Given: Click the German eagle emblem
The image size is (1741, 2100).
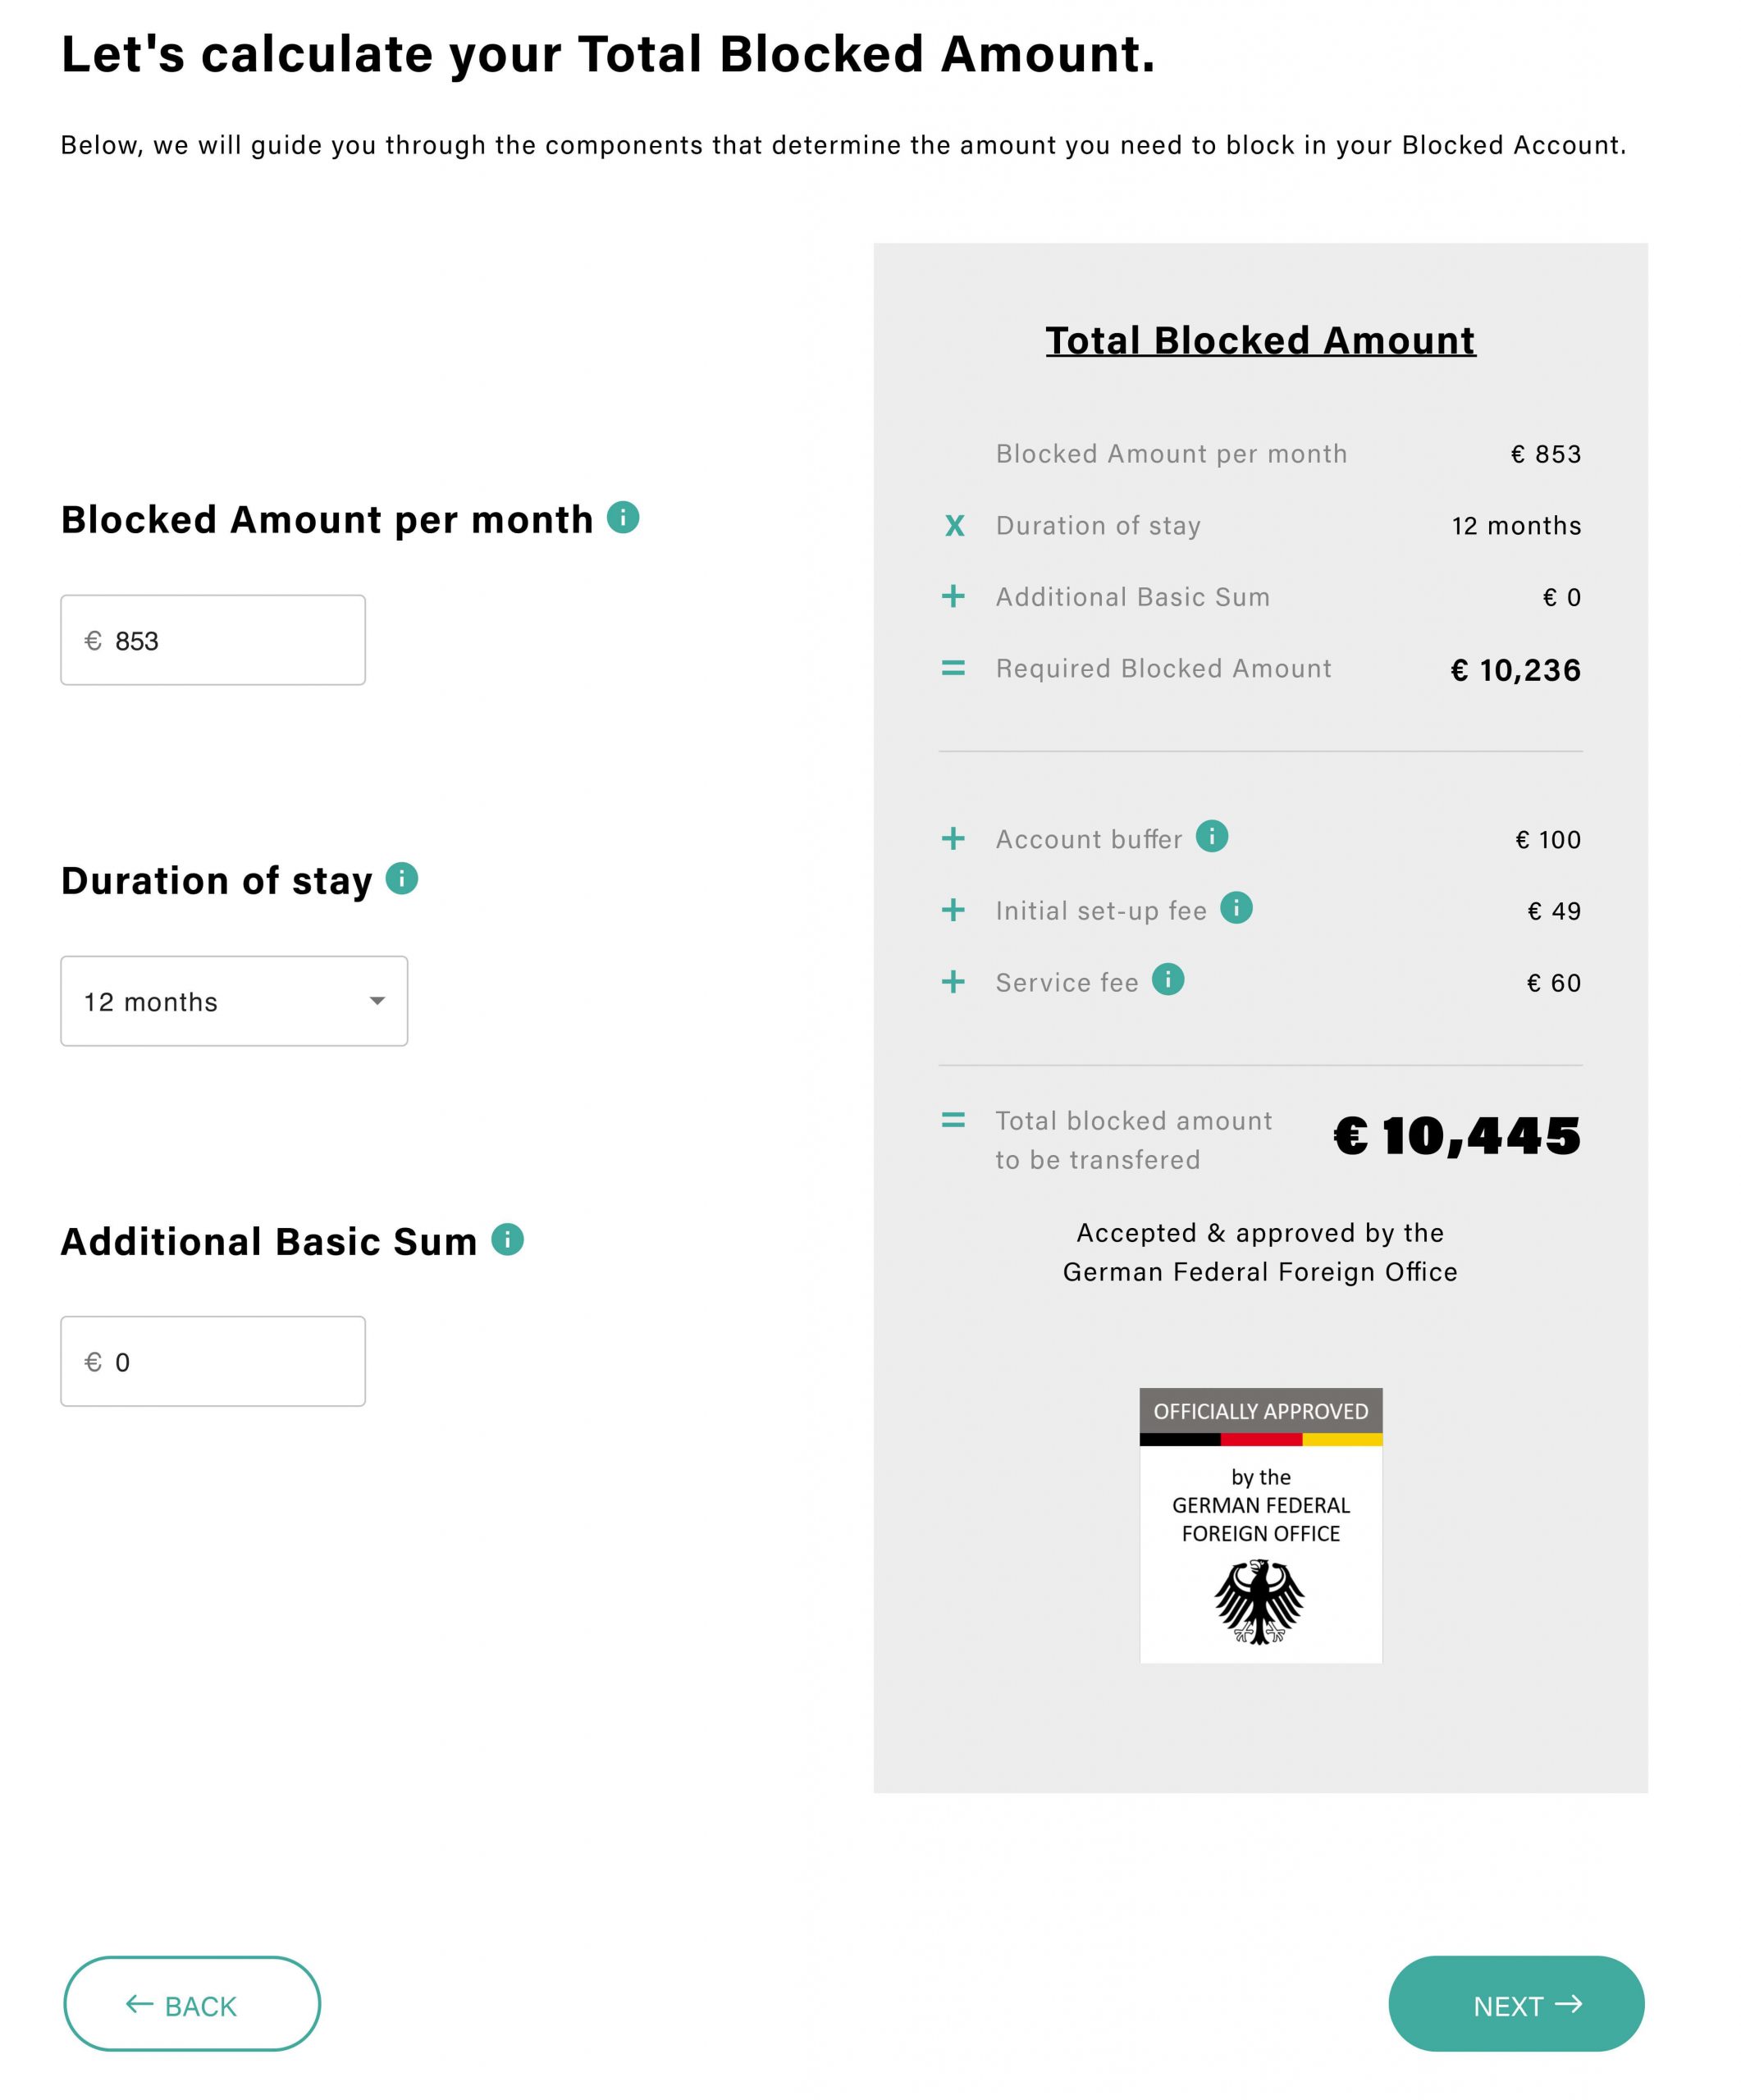Looking at the screenshot, I should tap(1259, 1602).
